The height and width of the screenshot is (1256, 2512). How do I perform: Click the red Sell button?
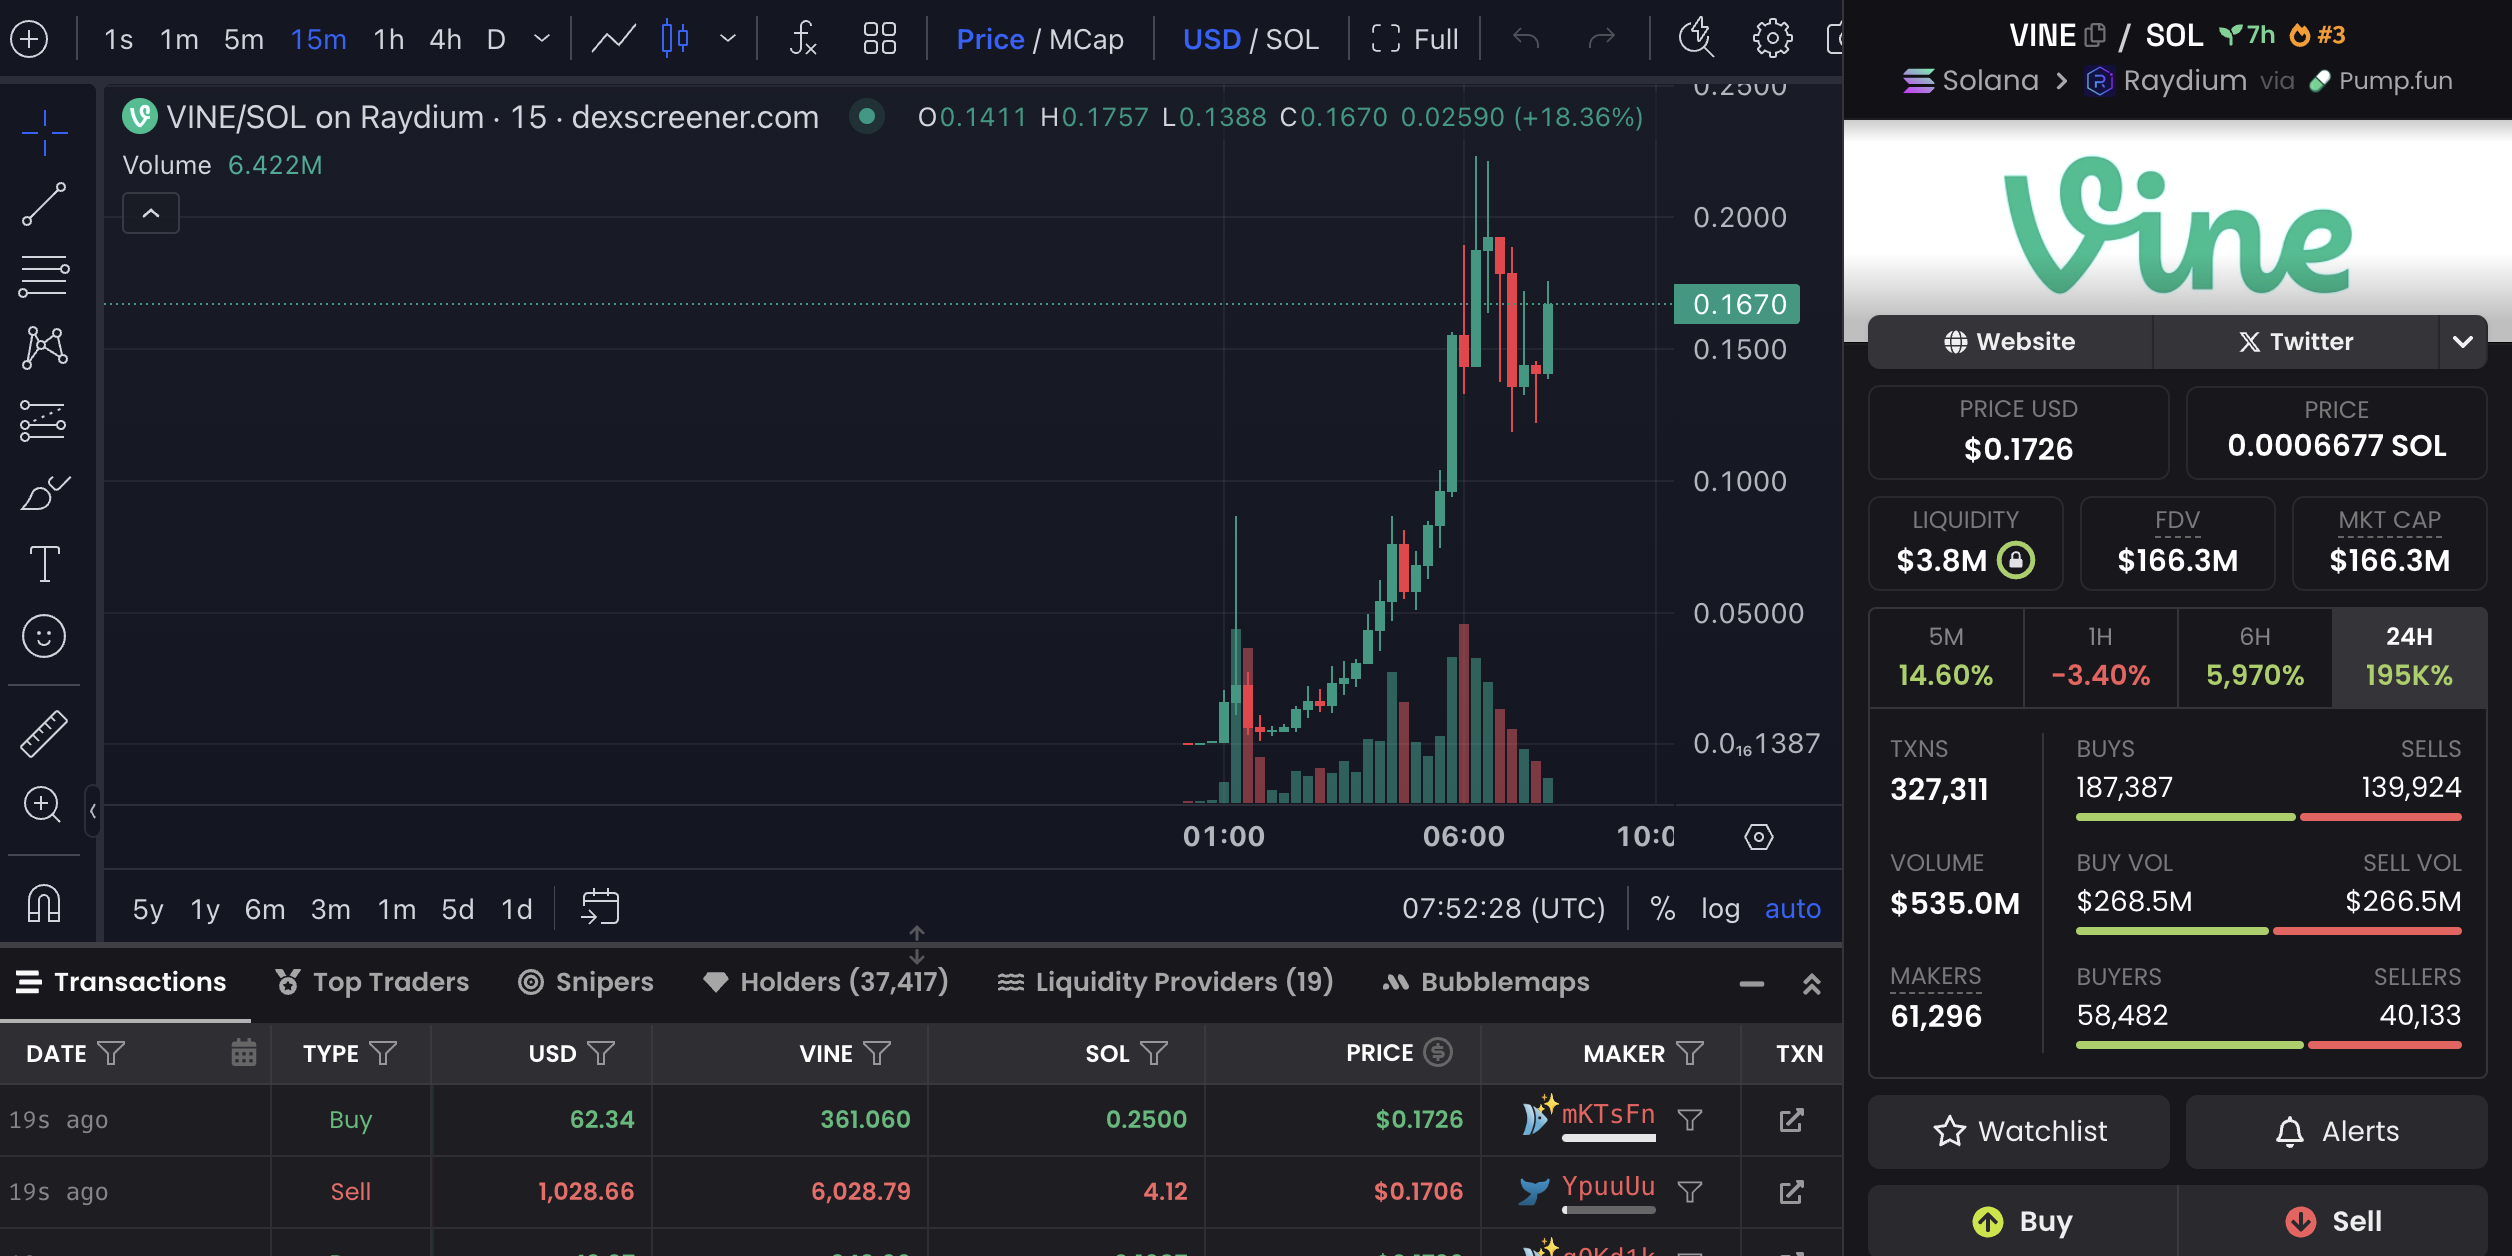pos(2333,1221)
